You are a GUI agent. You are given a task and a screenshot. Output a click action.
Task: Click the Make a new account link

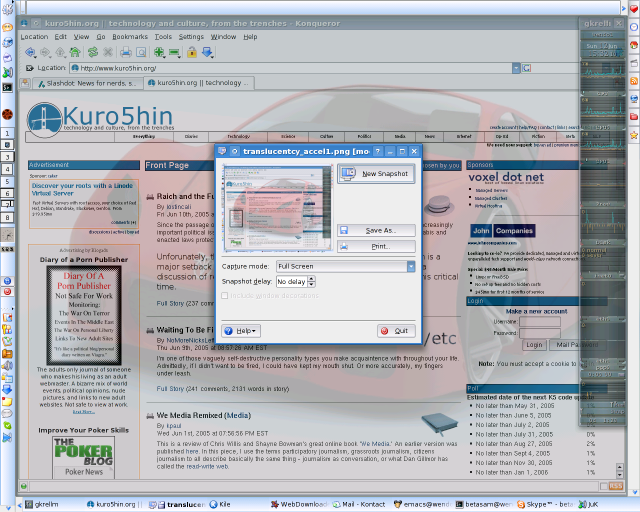(x=536, y=311)
